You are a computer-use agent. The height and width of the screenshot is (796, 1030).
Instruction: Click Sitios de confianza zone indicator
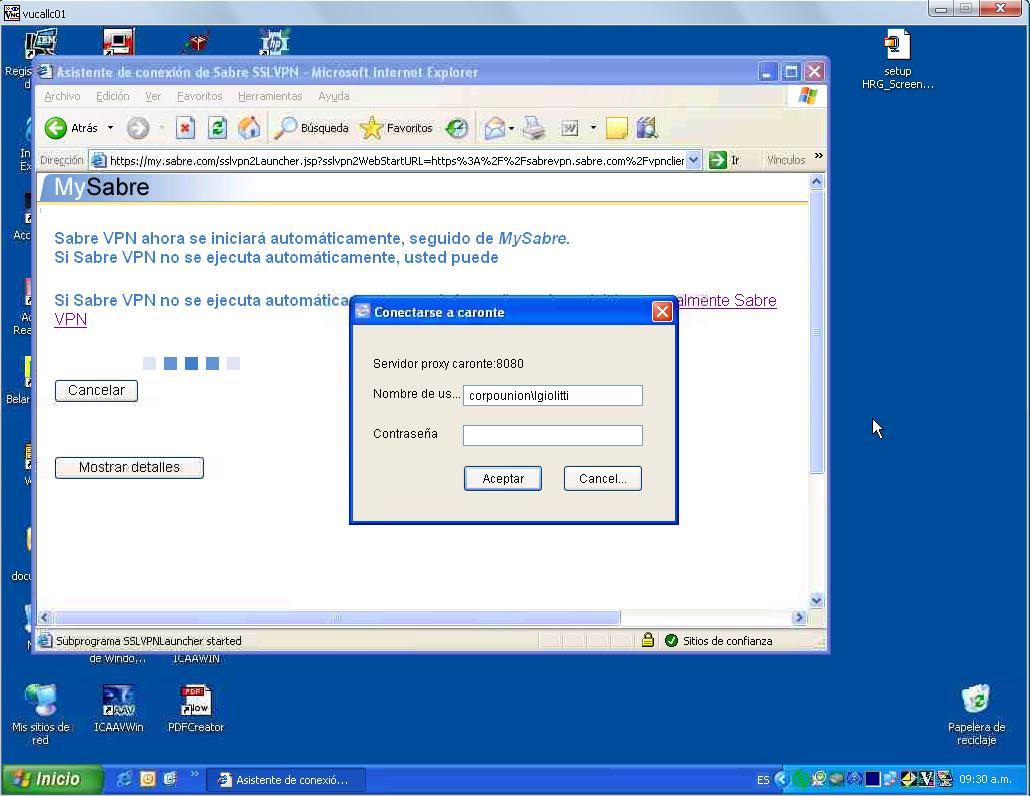point(719,641)
